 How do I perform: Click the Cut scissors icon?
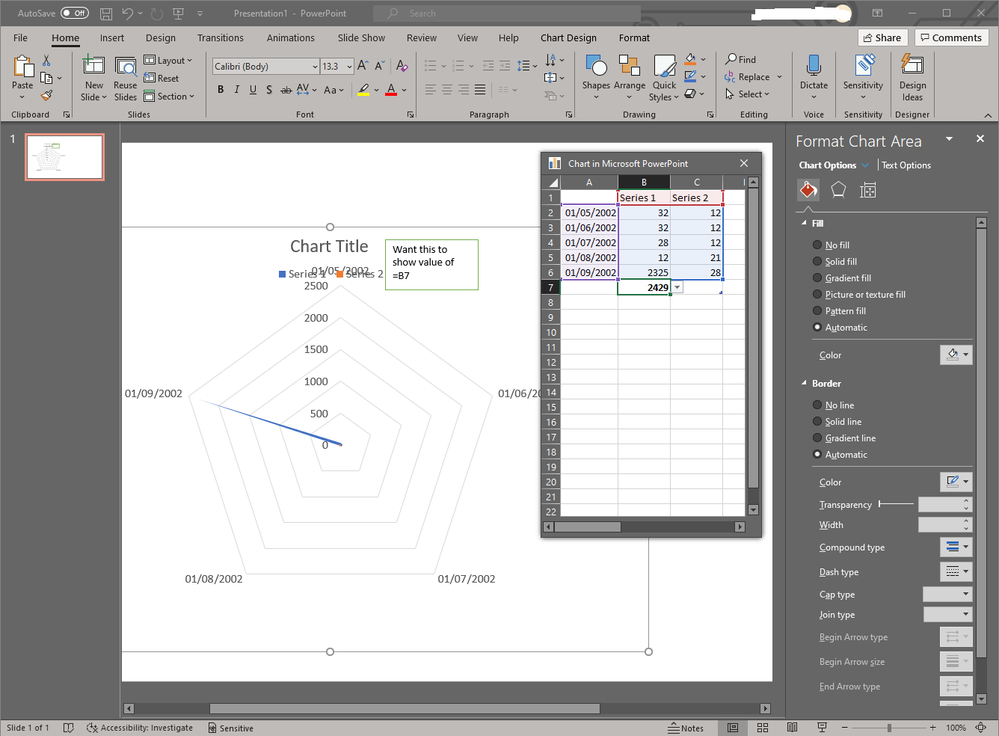click(47, 60)
